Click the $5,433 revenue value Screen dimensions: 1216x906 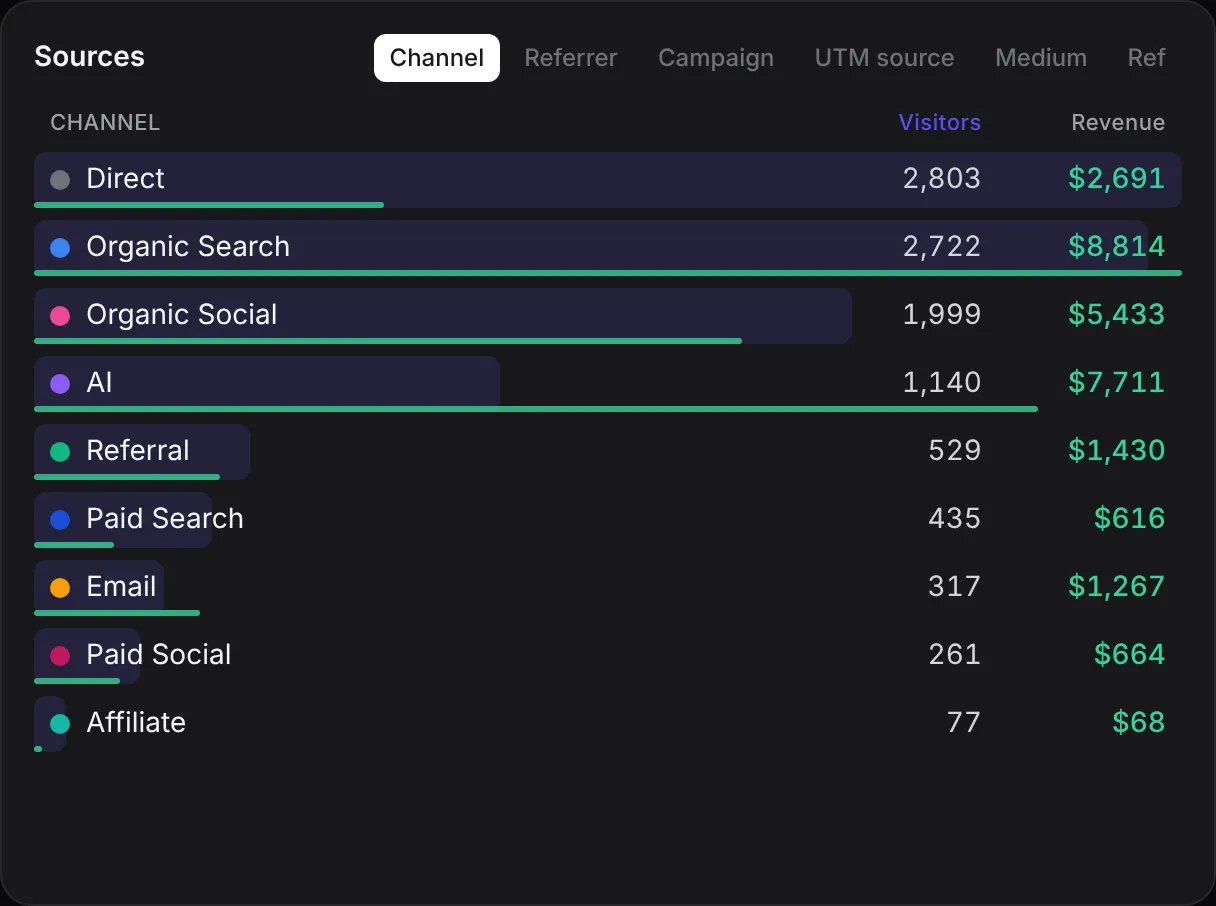[x=1116, y=315]
